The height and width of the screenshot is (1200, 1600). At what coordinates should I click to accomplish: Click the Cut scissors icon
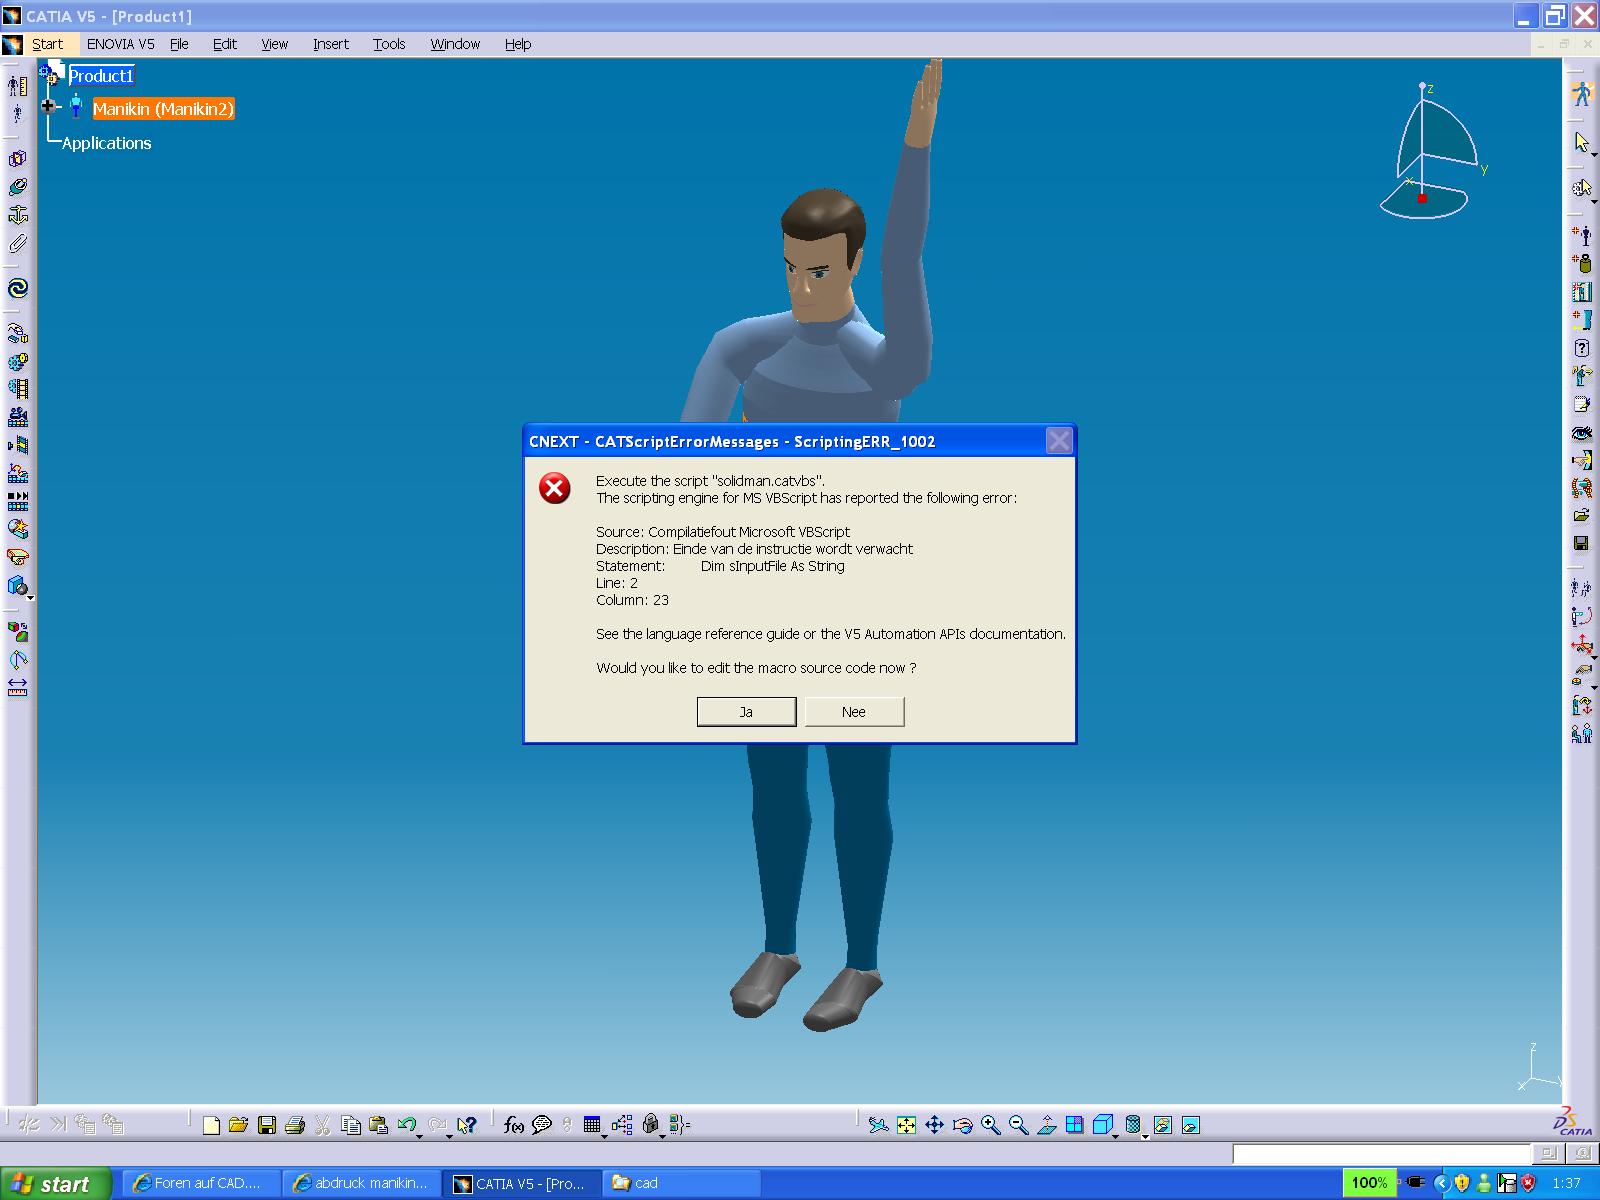[322, 1125]
